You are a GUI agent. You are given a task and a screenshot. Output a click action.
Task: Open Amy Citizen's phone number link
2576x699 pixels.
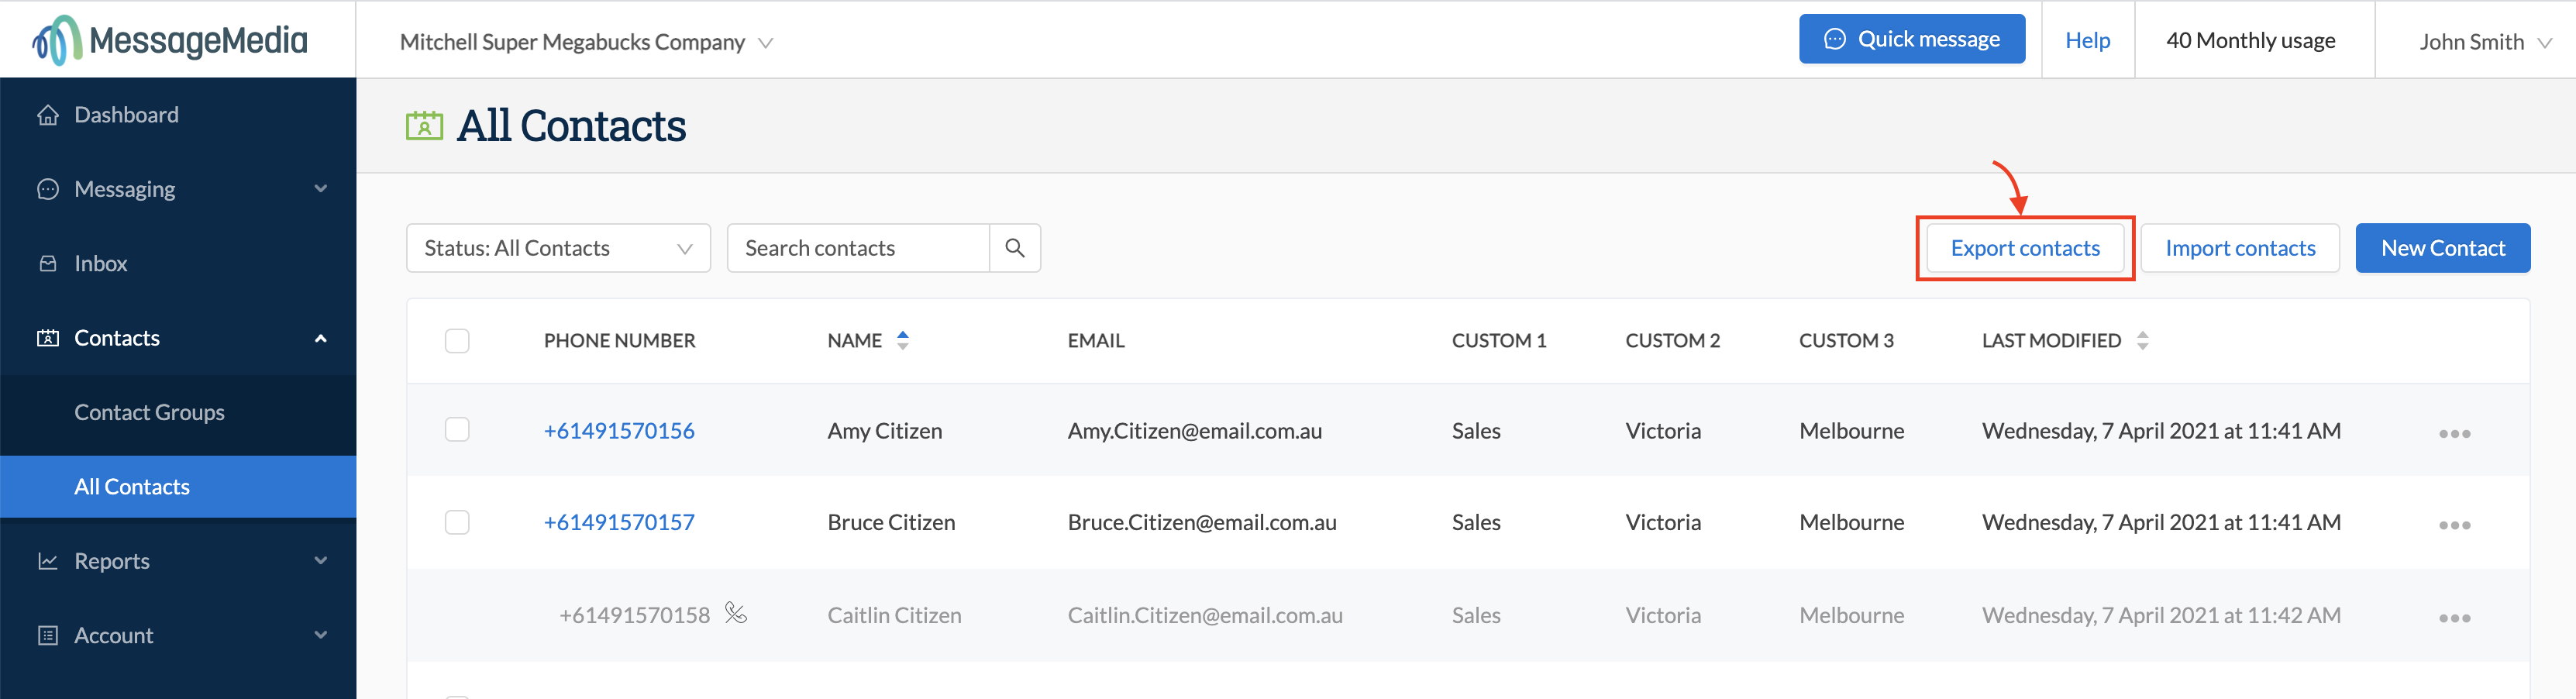click(x=619, y=430)
